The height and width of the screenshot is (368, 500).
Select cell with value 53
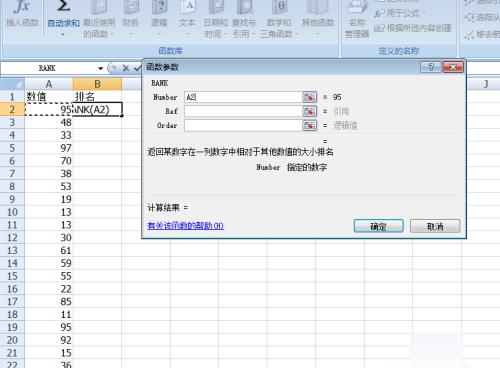49,186
